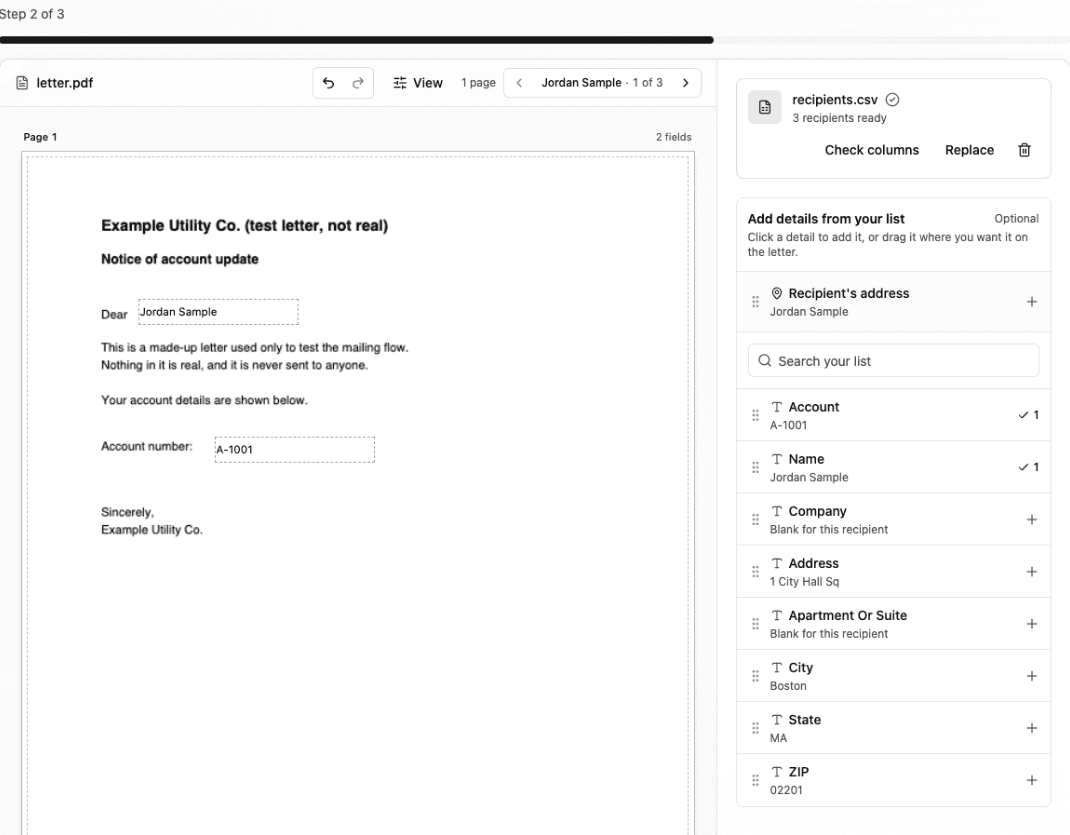Click the Name detail label
The height and width of the screenshot is (835, 1070).
[806, 459]
